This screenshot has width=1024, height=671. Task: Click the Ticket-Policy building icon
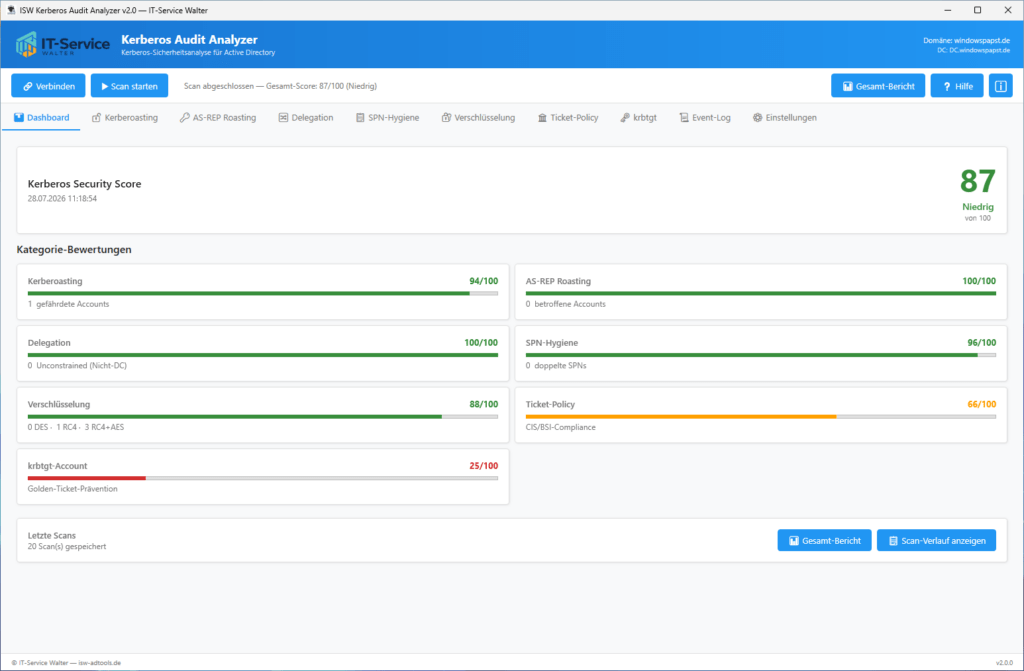[542, 118]
